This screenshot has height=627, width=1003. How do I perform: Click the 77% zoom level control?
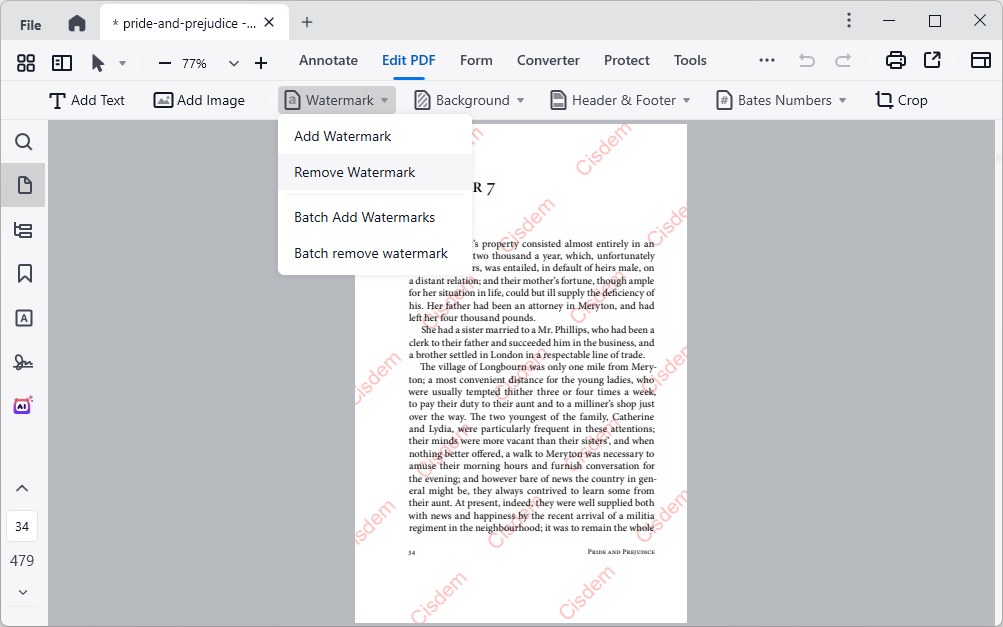click(192, 62)
